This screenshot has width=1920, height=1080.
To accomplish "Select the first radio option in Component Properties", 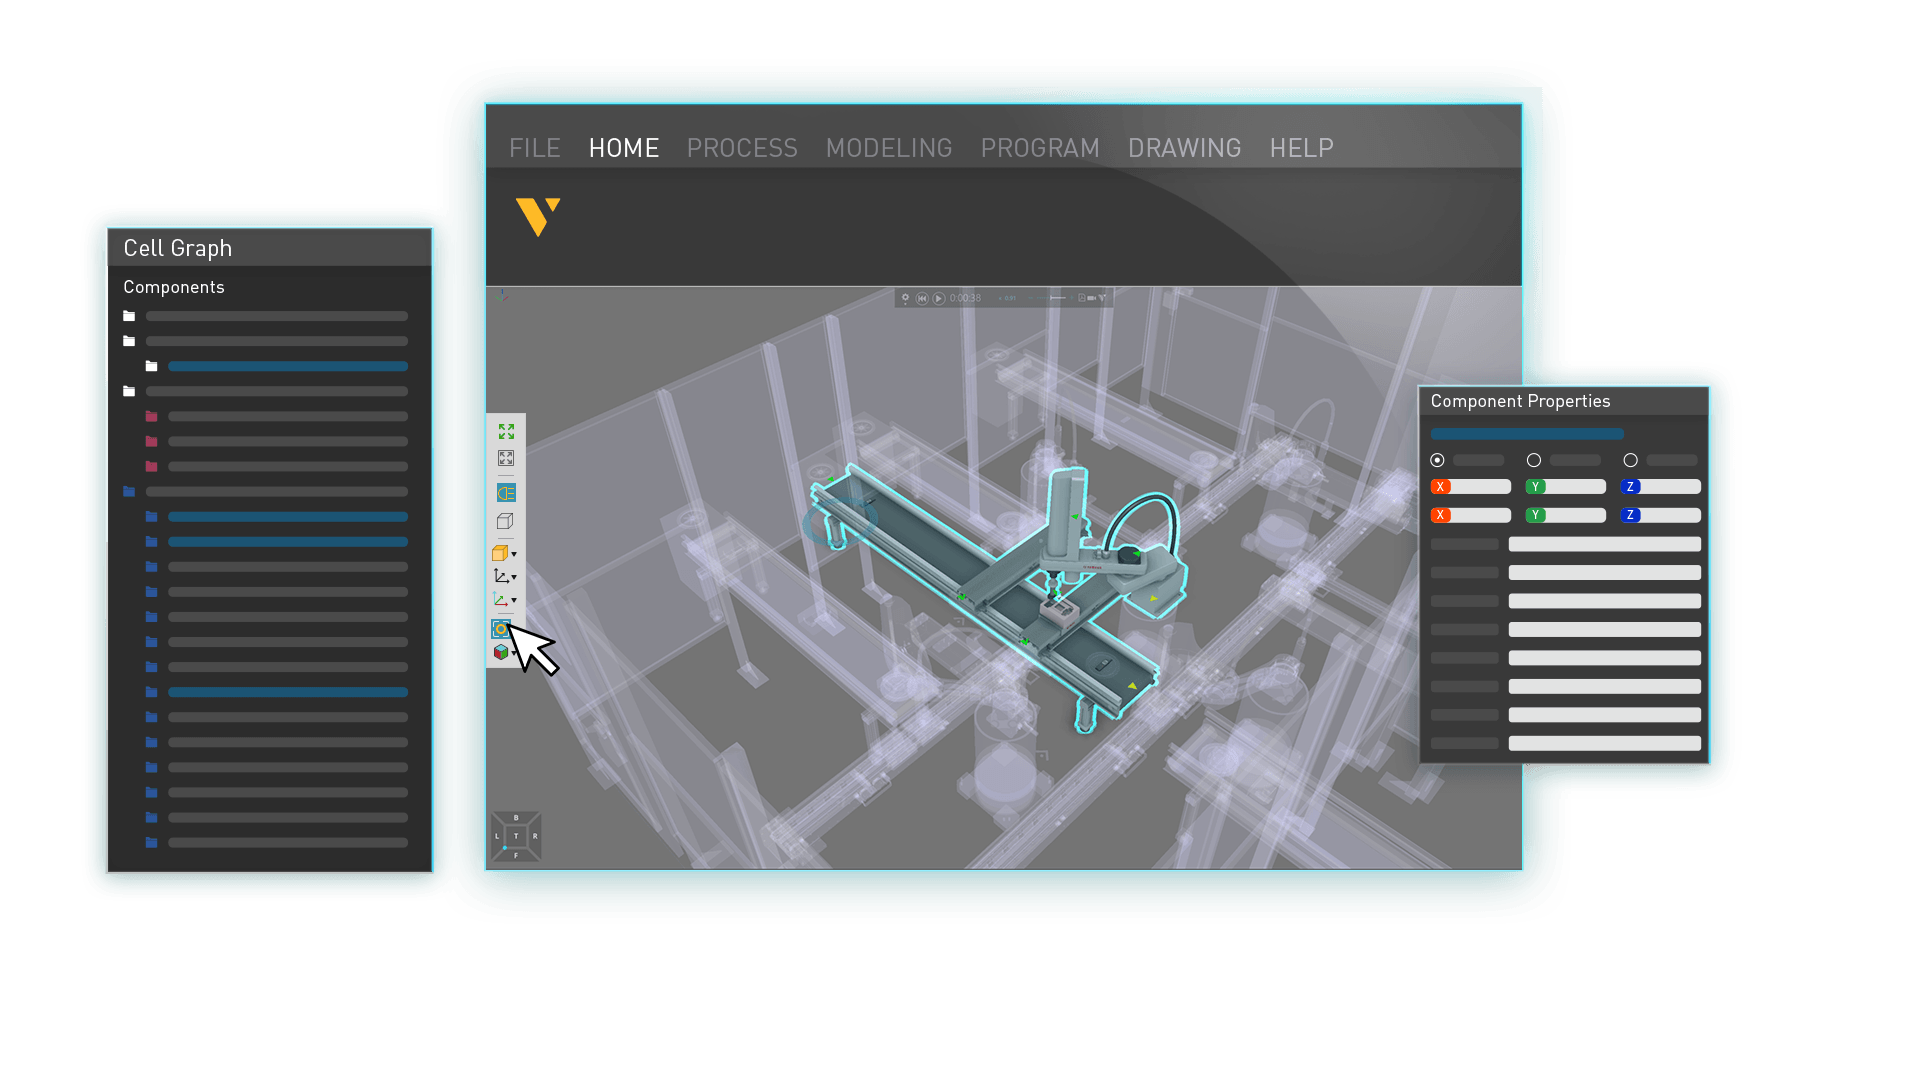I will (x=1438, y=460).
